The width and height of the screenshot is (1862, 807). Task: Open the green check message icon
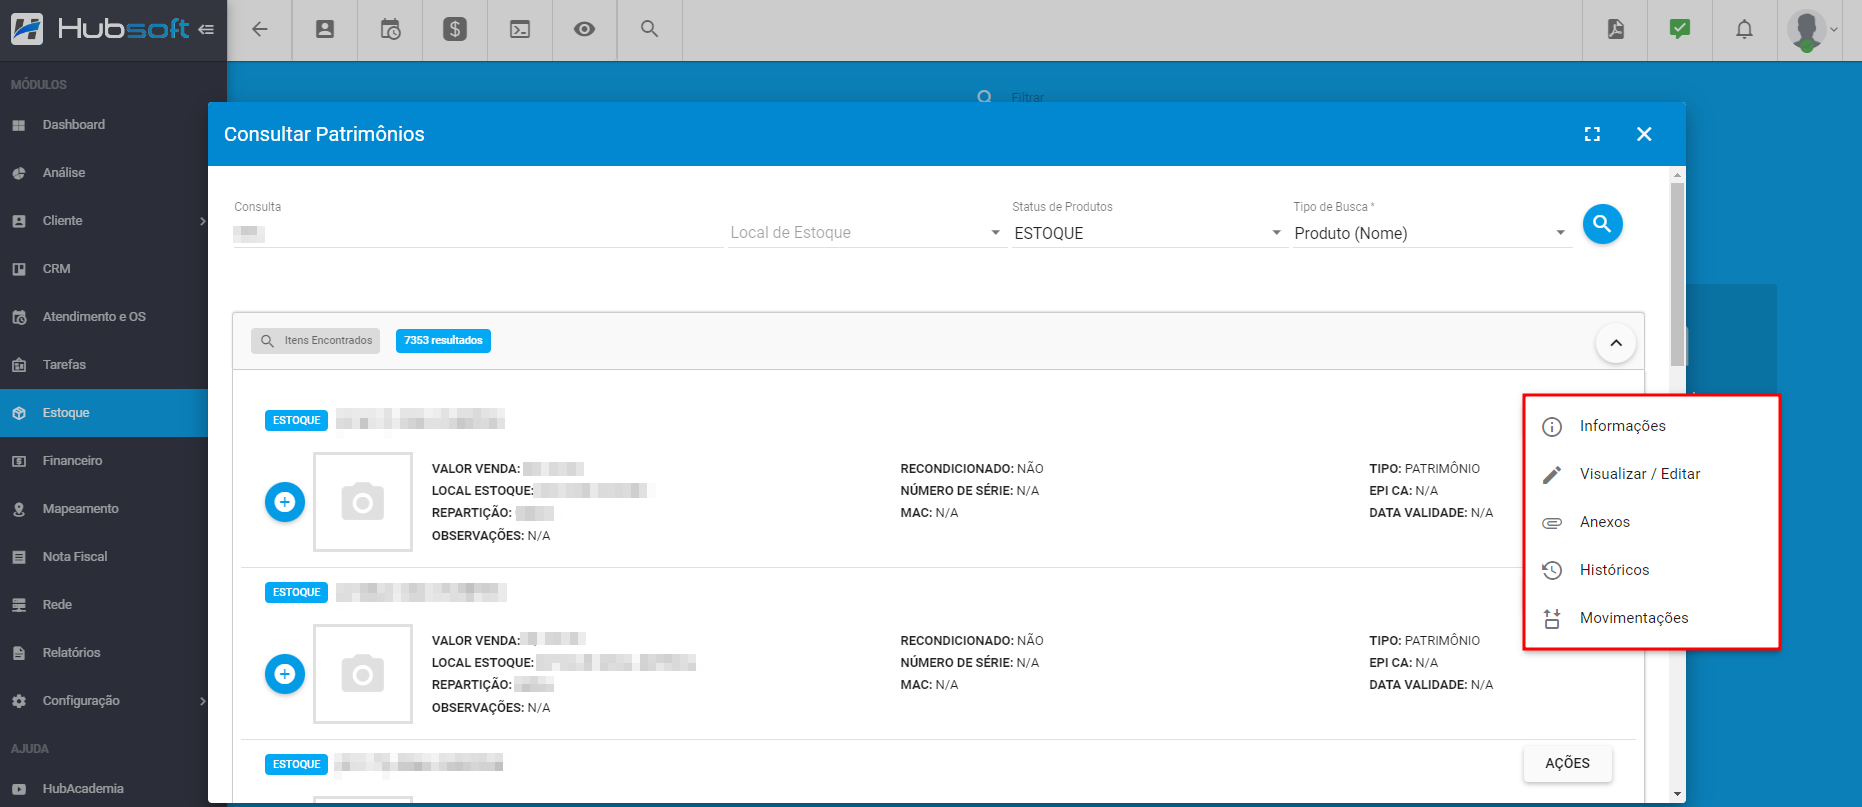click(1680, 29)
